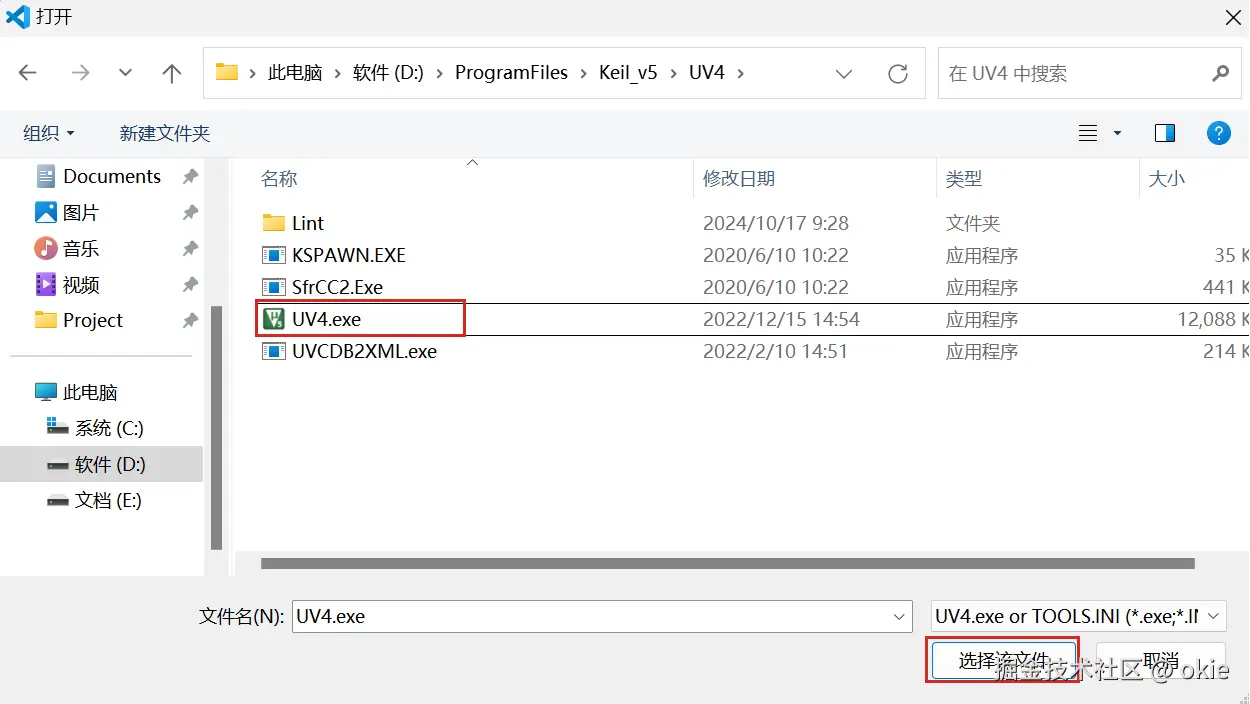Refresh the current folder view
Viewport: 1250px width, 704px height.
(x=898, y=73)
